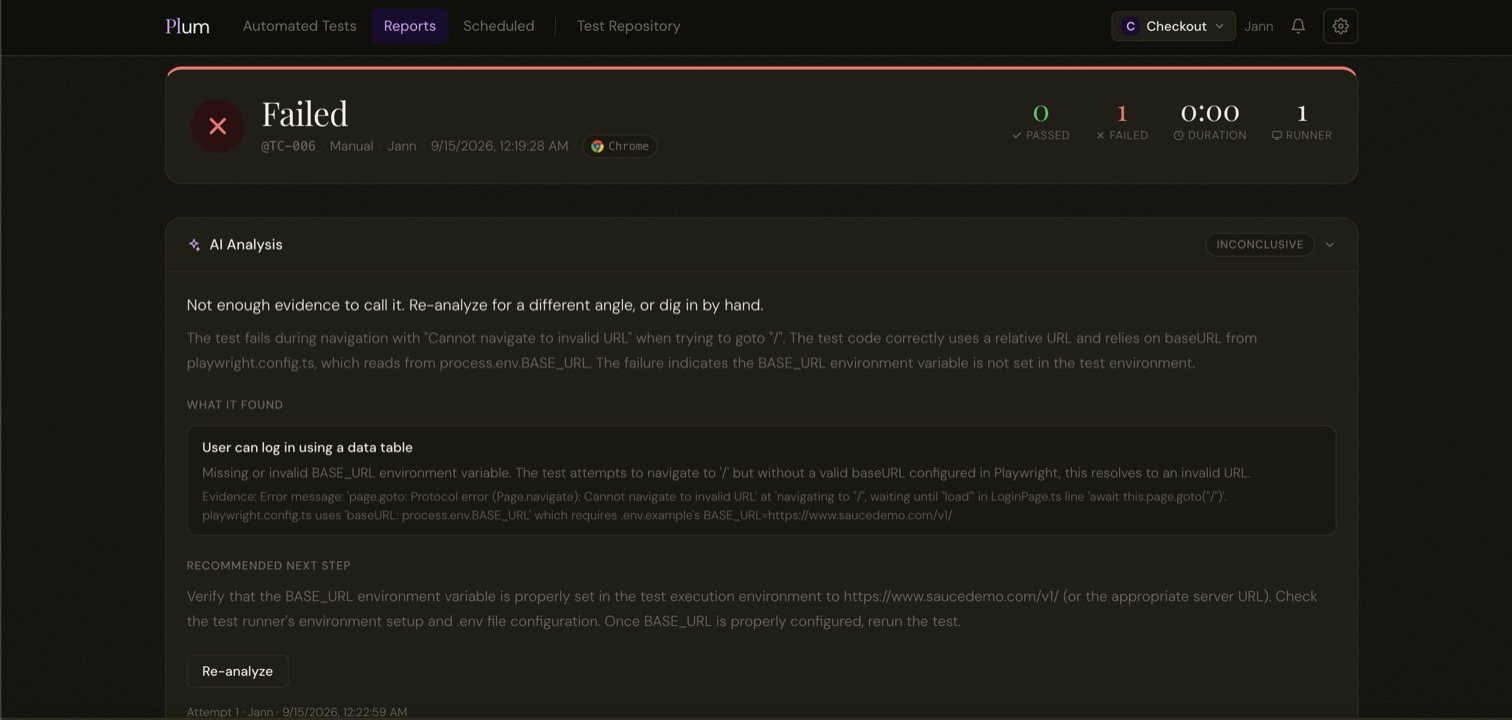Click the 'RECOMMENDED NEXT STEP' label
Viewport: 1512px width, 720px height.
[269, 566]
